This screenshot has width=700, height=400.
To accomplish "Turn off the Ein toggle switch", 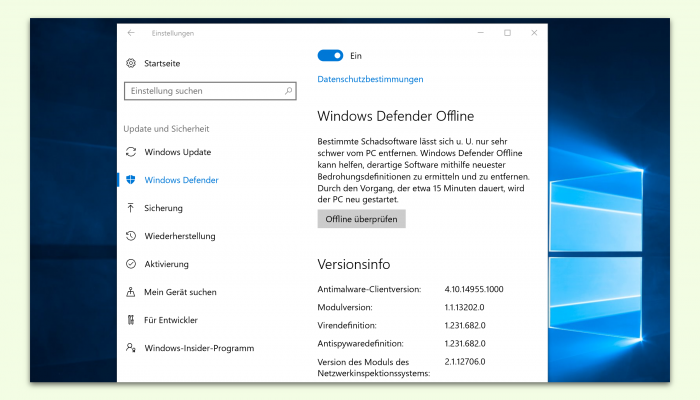I will coord(330,55).
